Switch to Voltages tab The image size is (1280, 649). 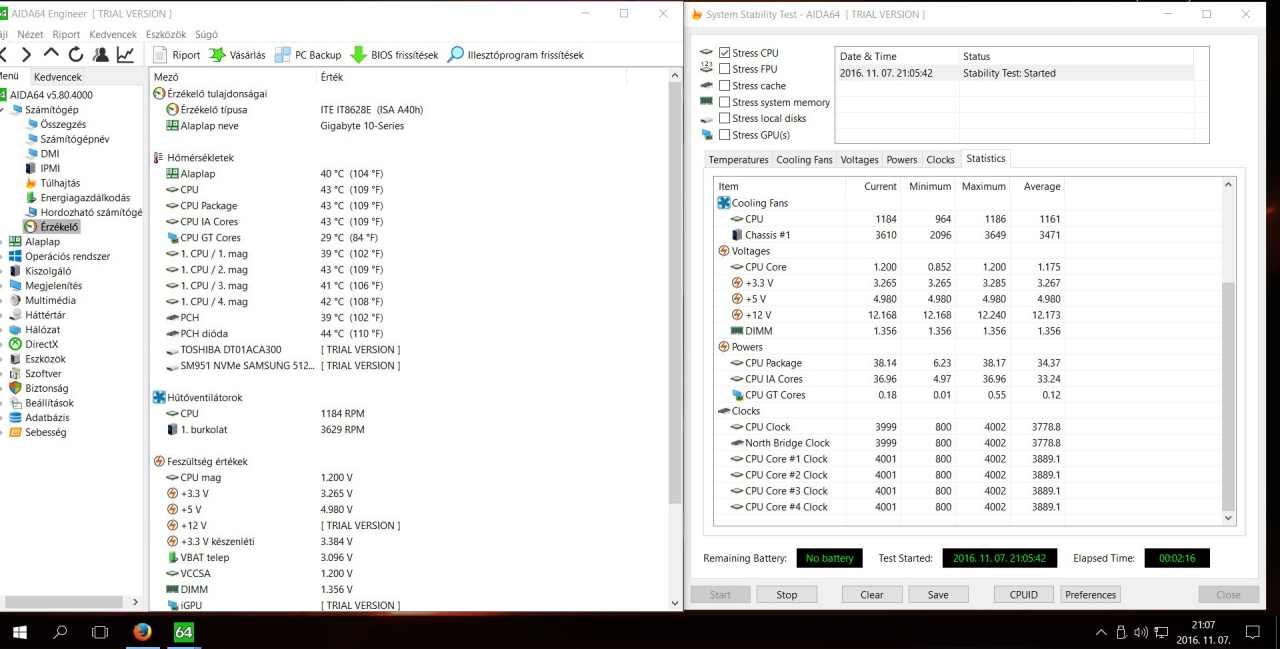pyautogui.click(x=859, y=160)
